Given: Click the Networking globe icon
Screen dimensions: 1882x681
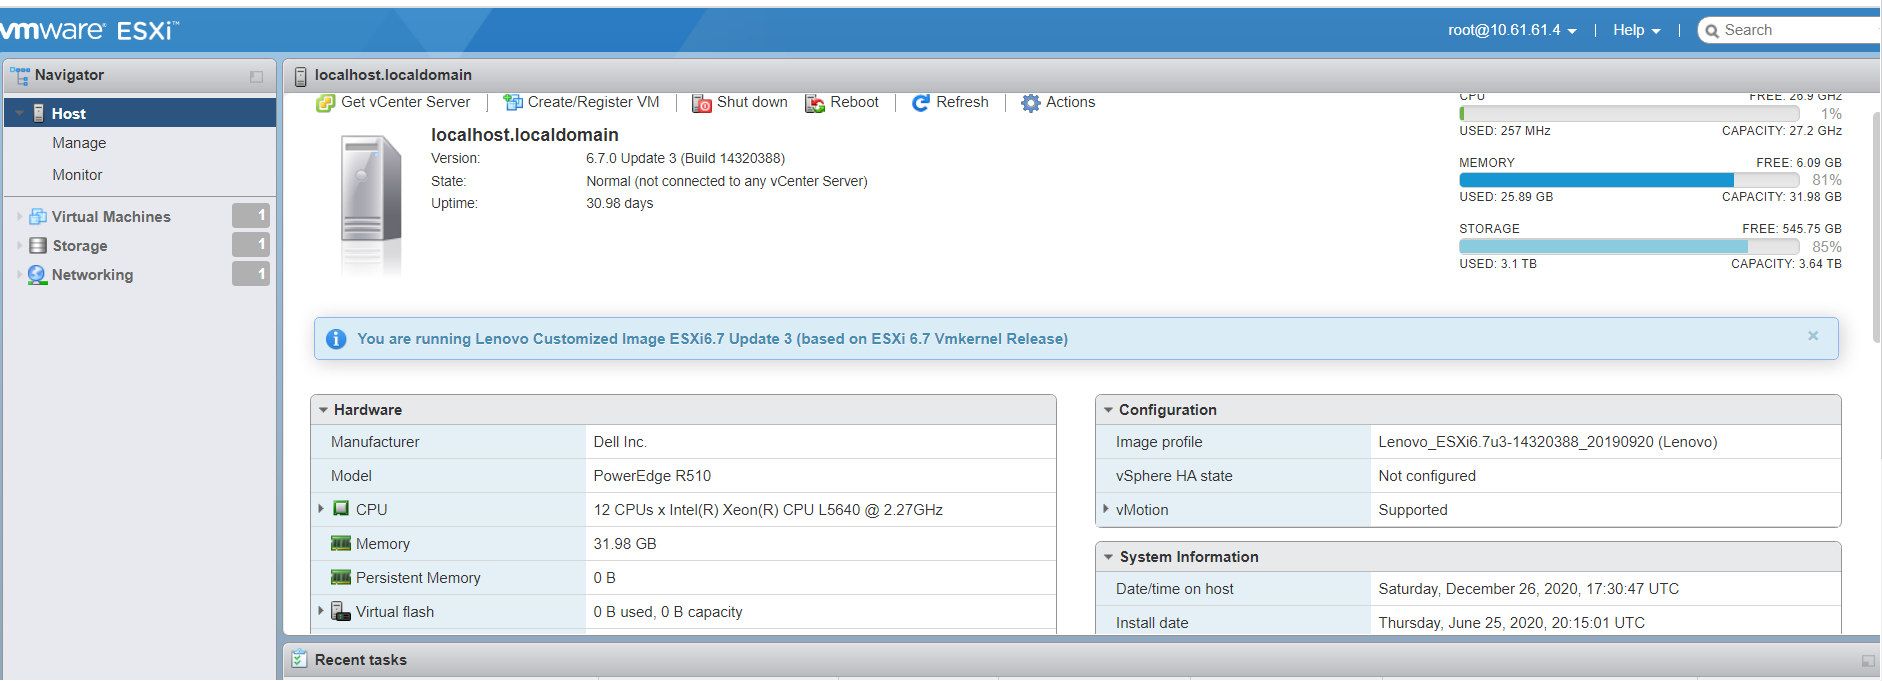Looking at the screenshot, I should click(37, 275).
